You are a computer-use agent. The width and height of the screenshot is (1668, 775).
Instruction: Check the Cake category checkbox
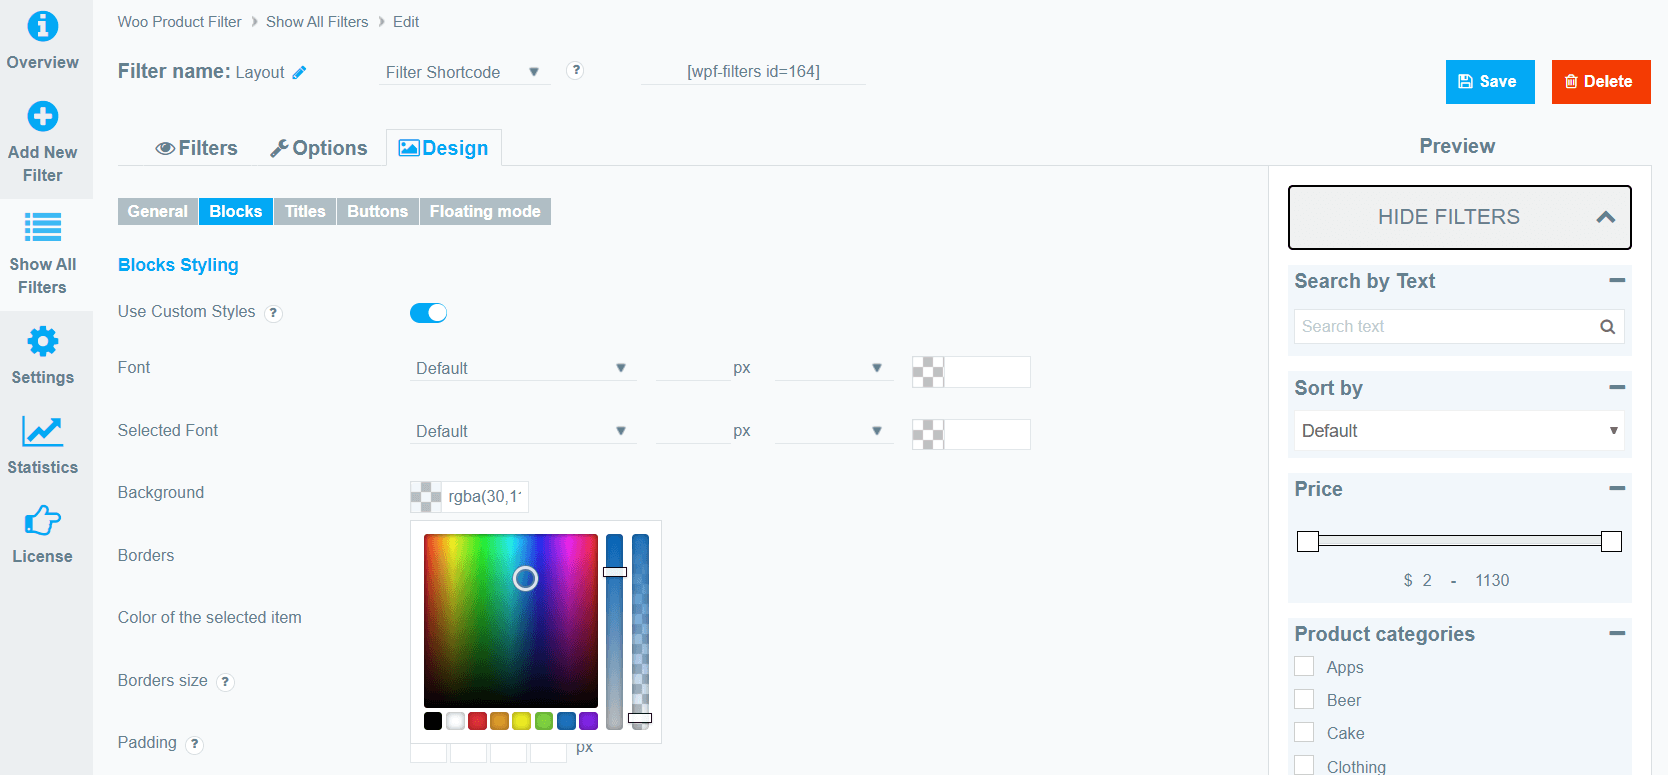1304,733
